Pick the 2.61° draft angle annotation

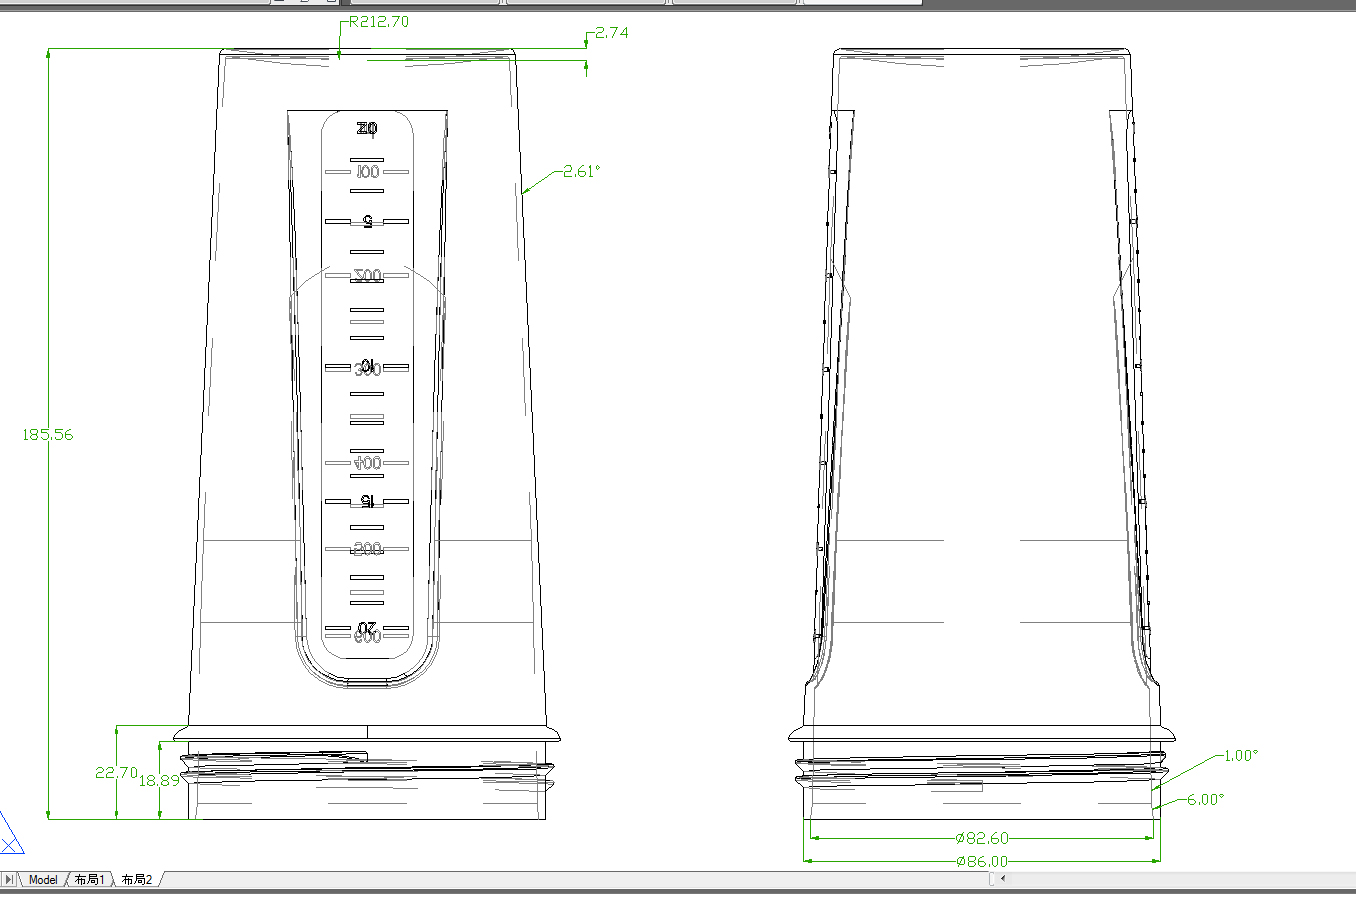point(581,172)
